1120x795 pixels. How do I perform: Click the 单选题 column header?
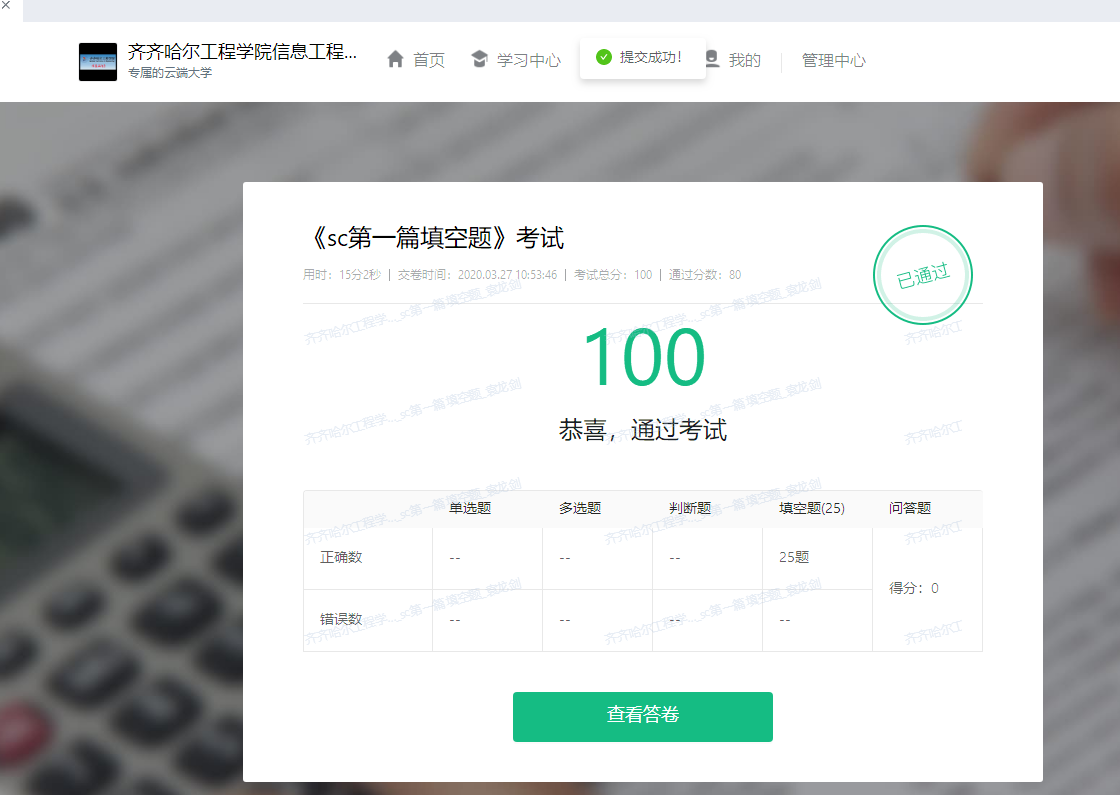click(x=470, y=508)
